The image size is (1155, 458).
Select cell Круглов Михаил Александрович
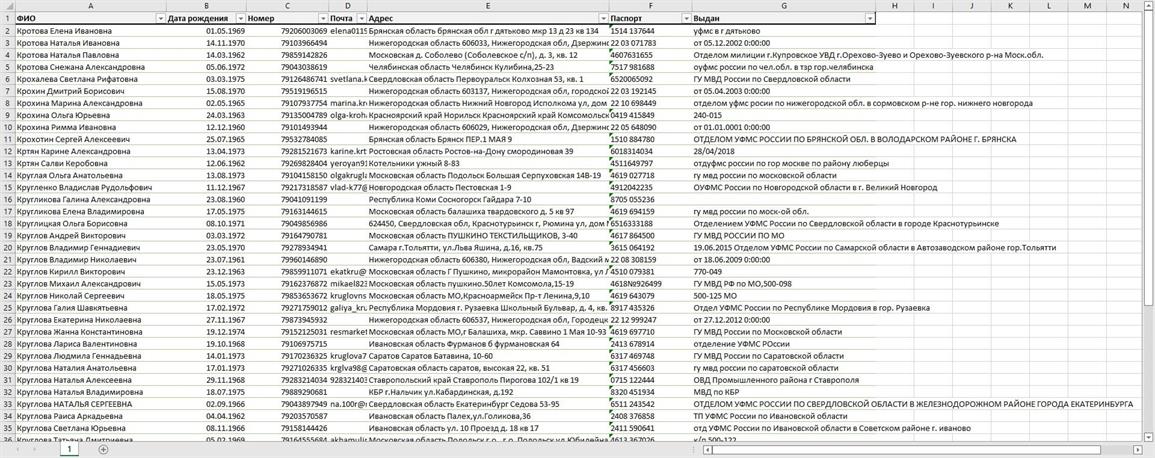click(x=90, y=283)
